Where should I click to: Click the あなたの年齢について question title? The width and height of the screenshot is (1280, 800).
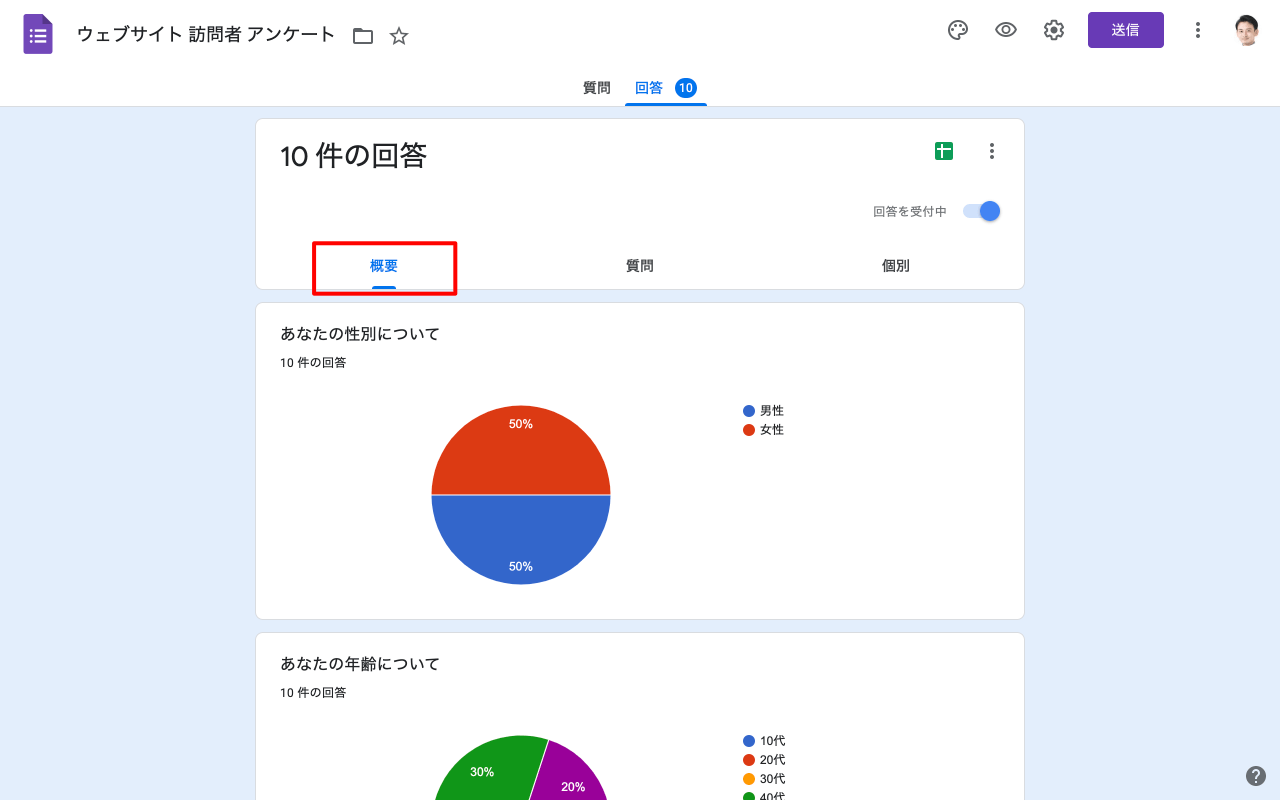(360, 664)
